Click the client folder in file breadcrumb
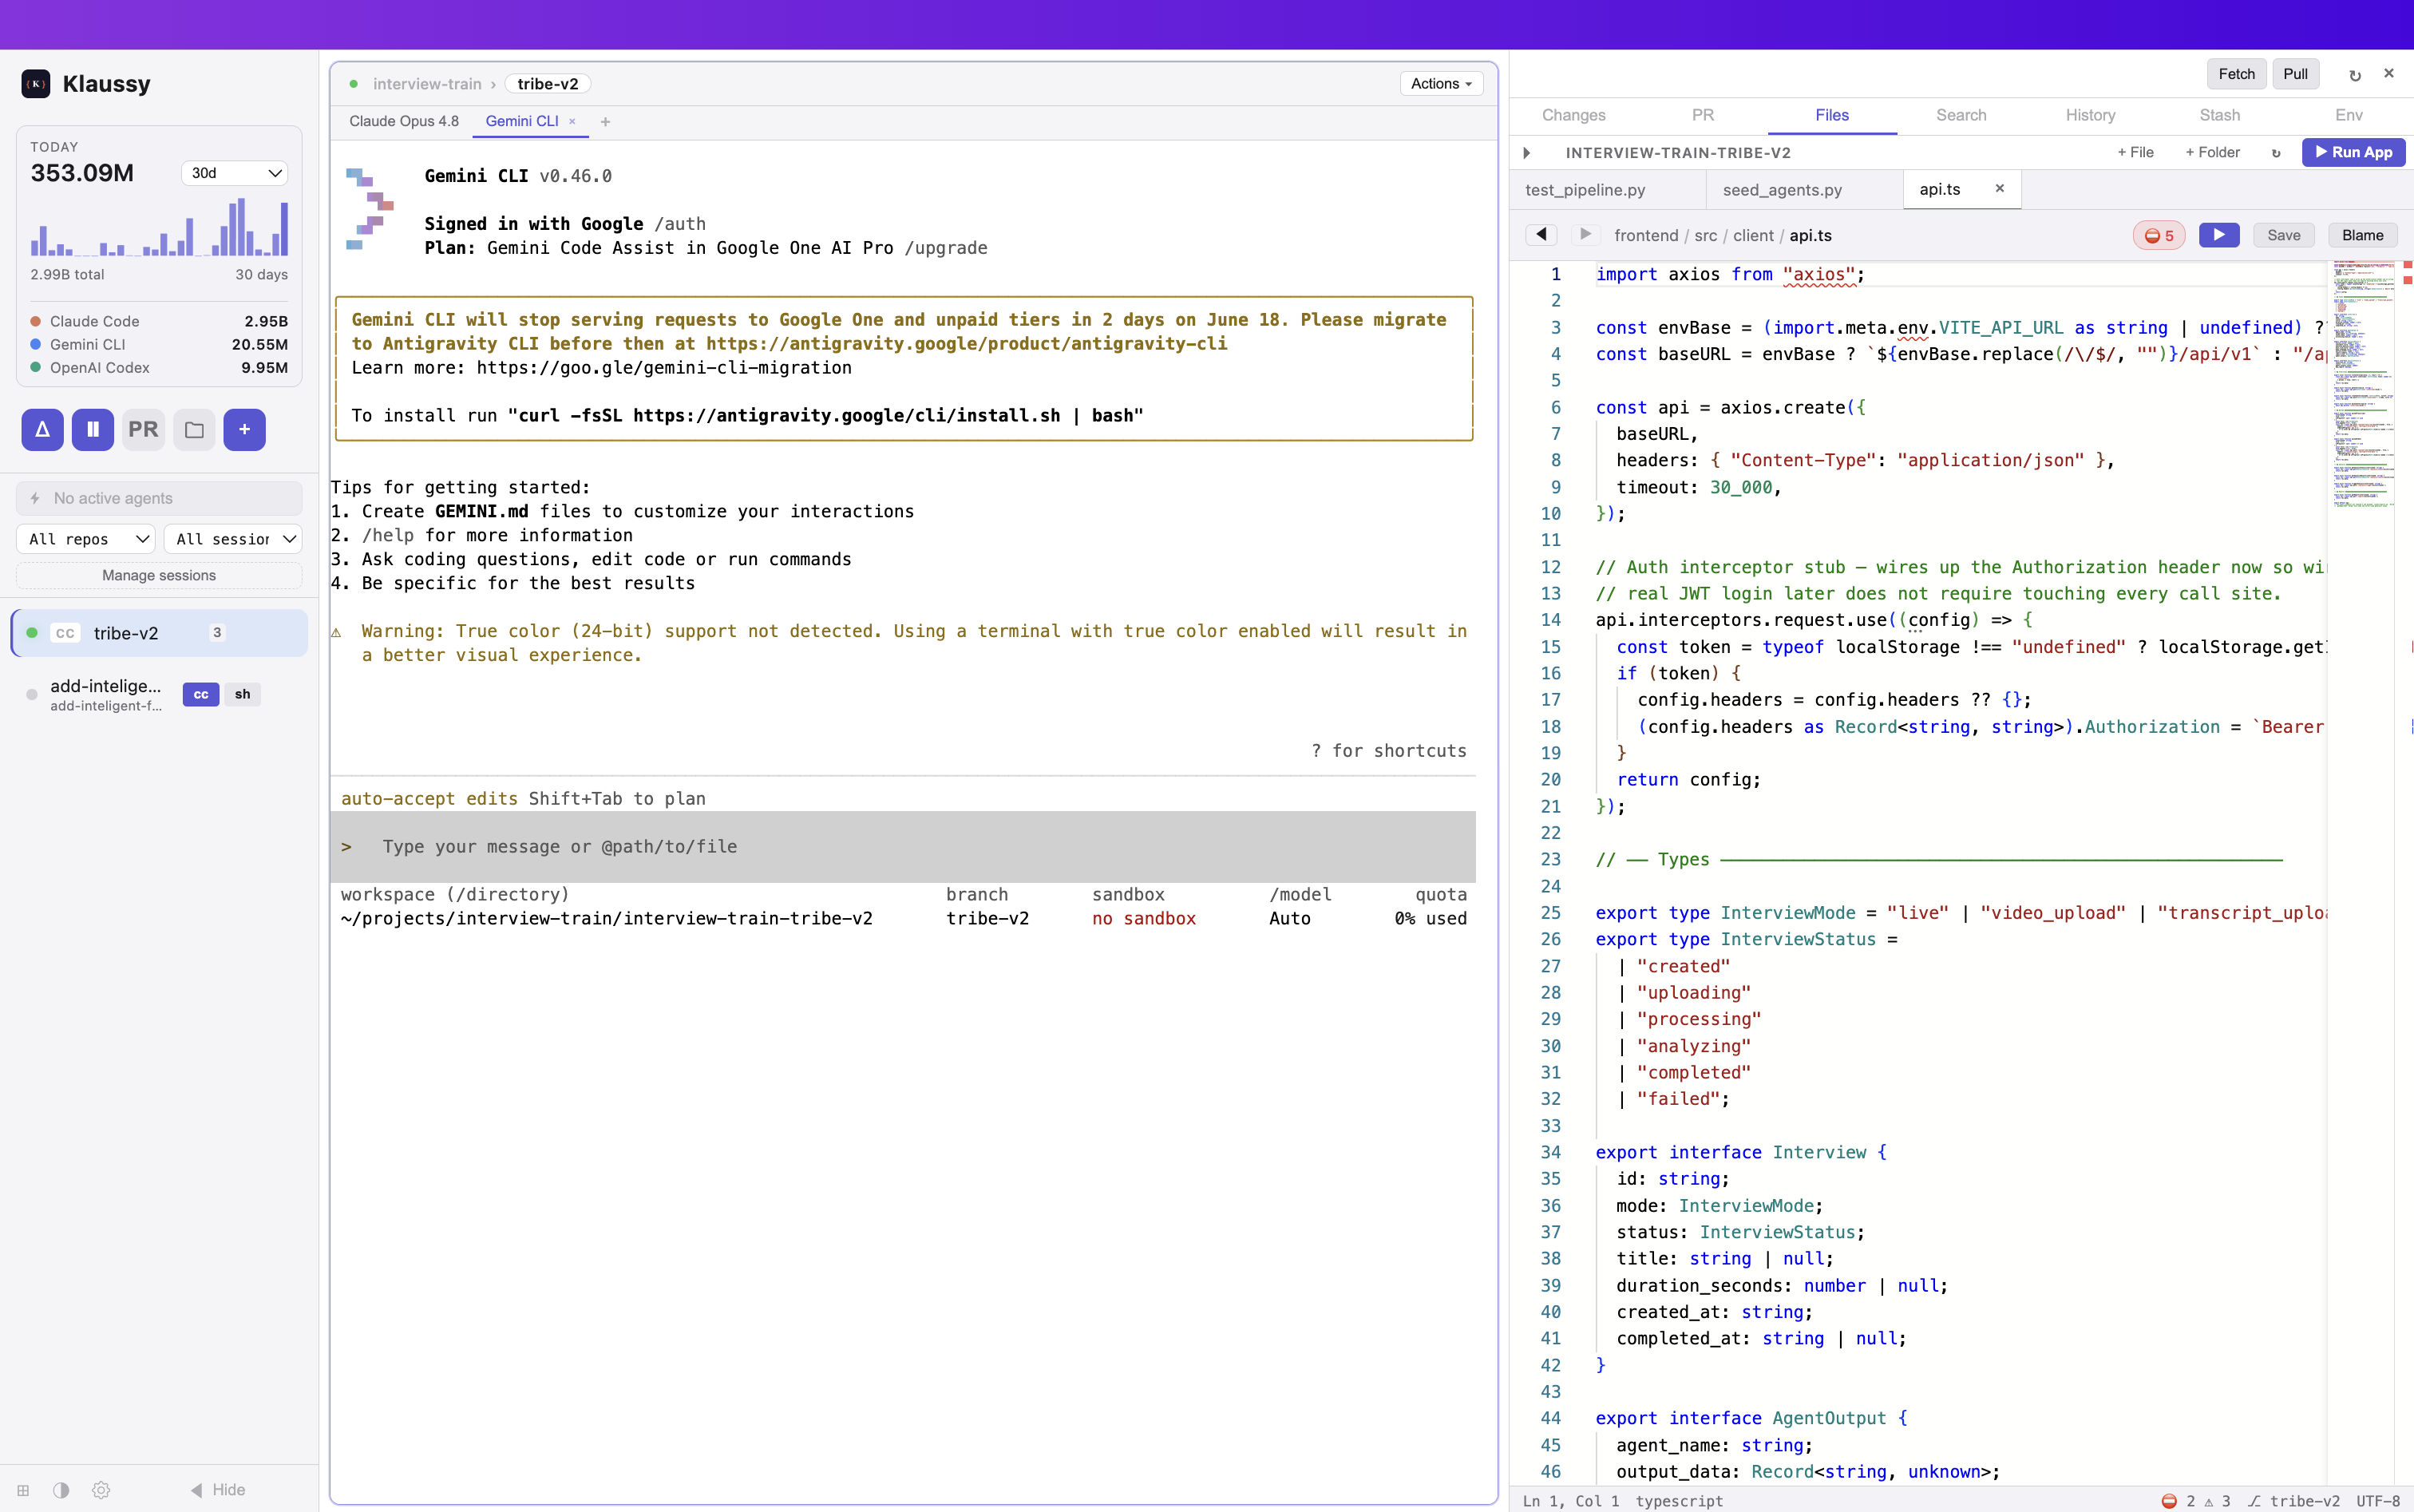The image size is (2414, 1512). (1753, 236)
